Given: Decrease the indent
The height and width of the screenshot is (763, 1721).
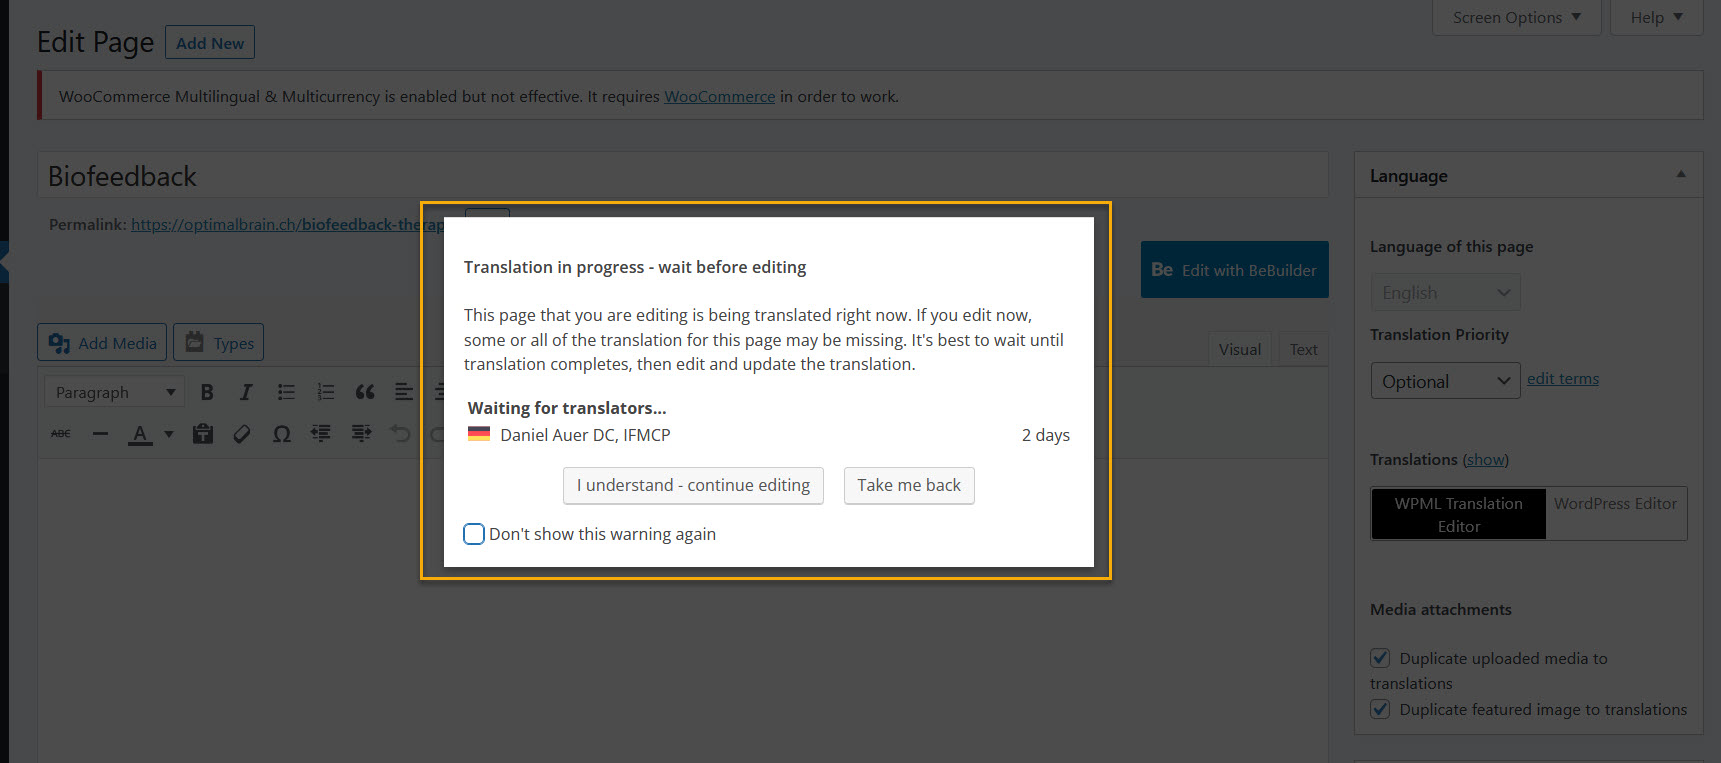Looking at the screenshot, I should [321, 433].
